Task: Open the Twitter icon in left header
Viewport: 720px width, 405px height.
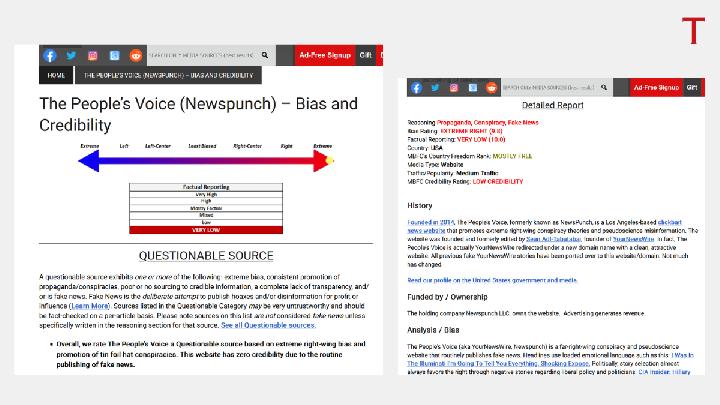Action: coord(71,56)
